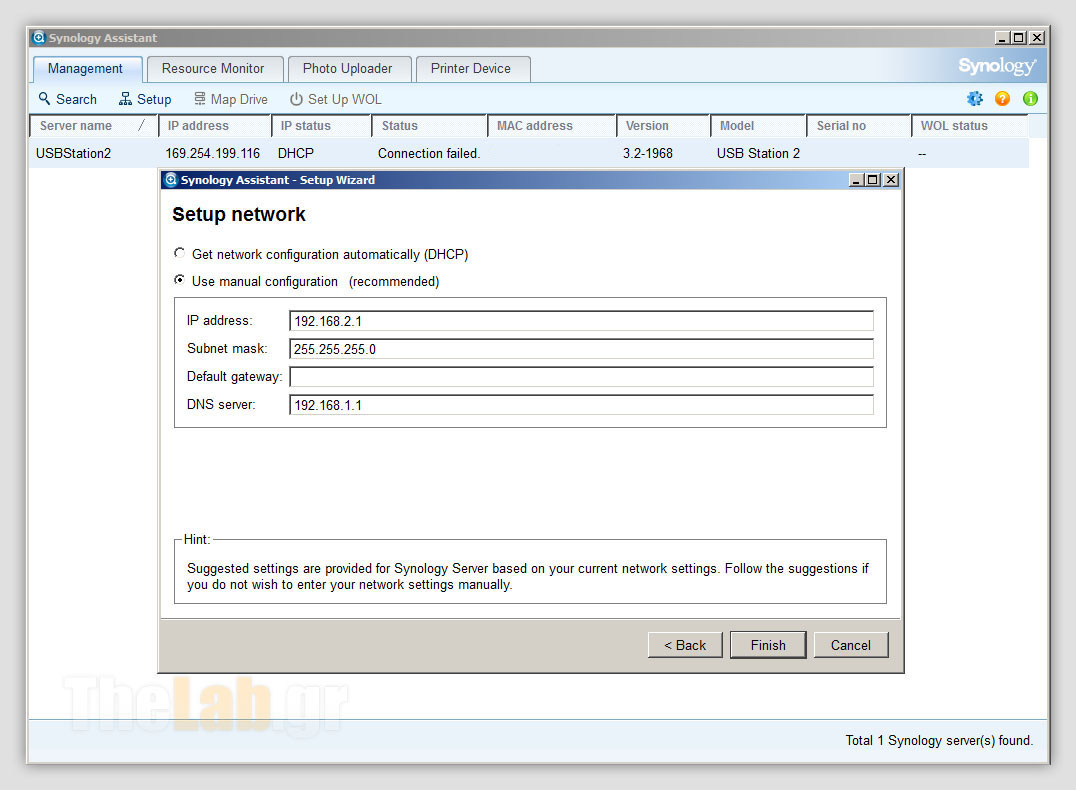
Task: Sort by IP status column header
Action: pyautogui.click(x=321, y=126)
